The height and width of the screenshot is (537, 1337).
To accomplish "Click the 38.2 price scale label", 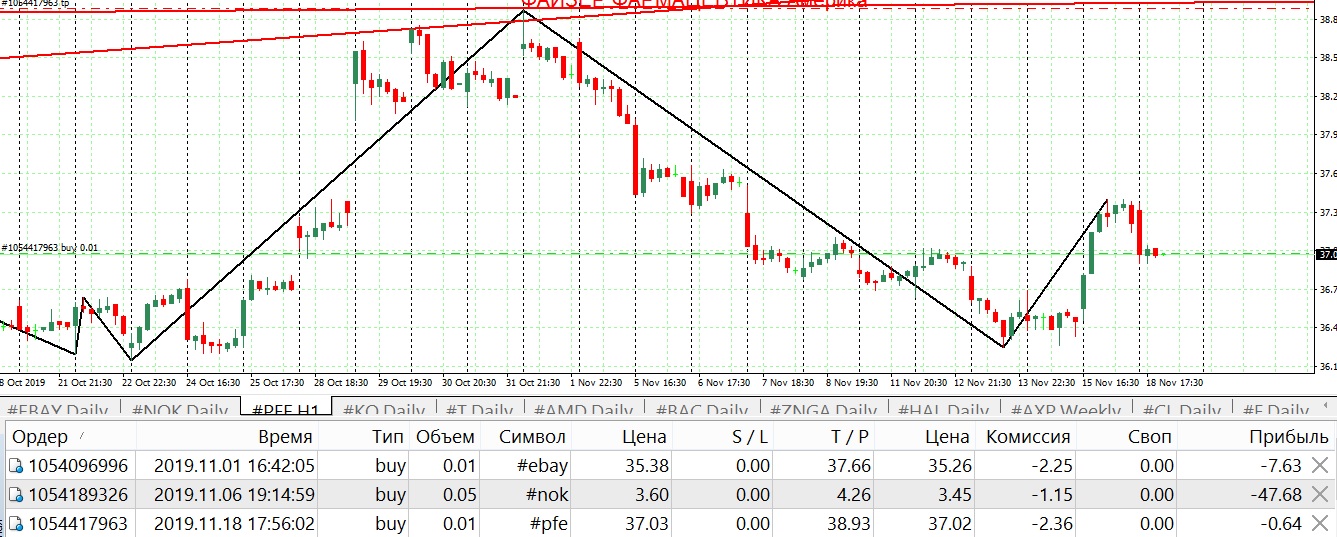I will [x=1327, y=96].
